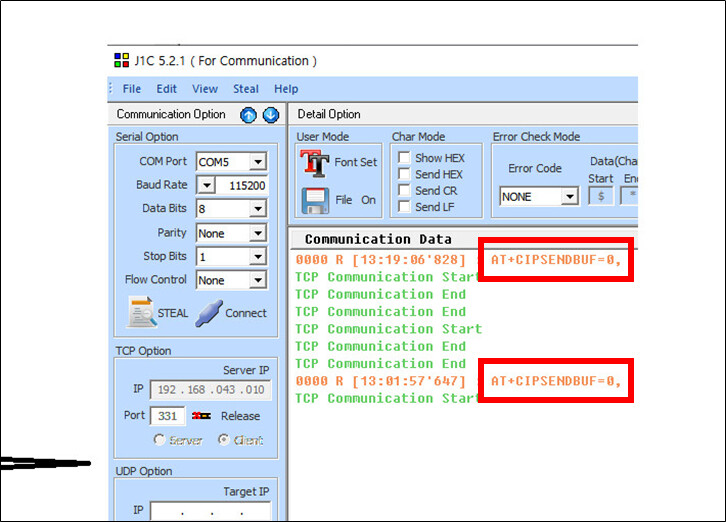Click the Release button label

click(x=240, y=416)
